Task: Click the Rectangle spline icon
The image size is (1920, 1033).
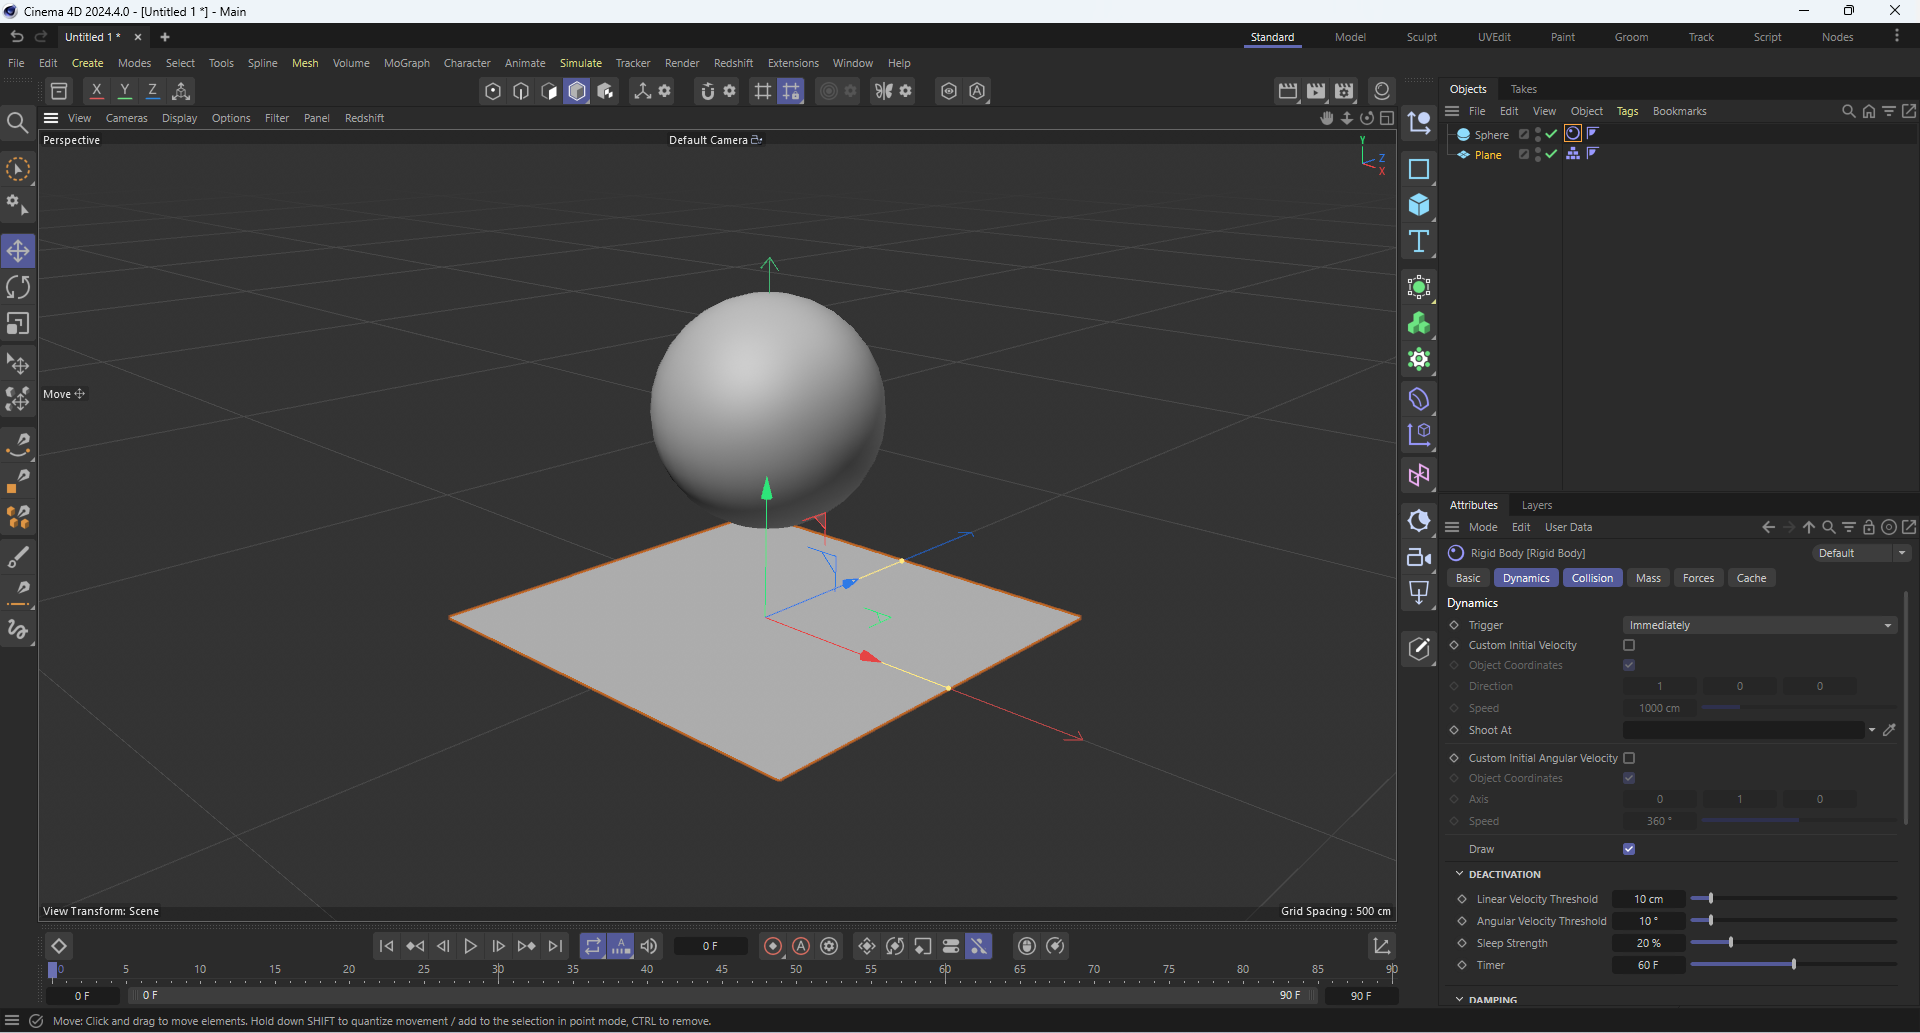Action: (x=1419, y=169)
